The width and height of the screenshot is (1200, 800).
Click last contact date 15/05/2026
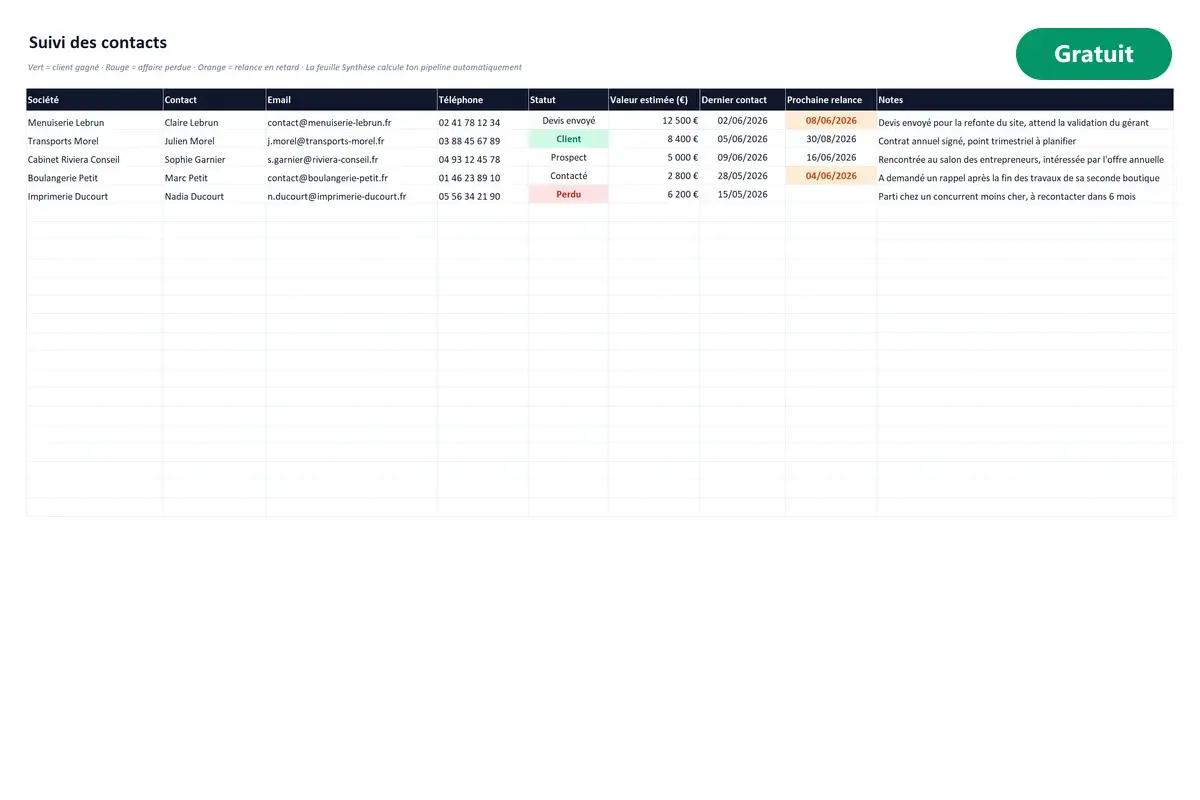click(742, 194)
